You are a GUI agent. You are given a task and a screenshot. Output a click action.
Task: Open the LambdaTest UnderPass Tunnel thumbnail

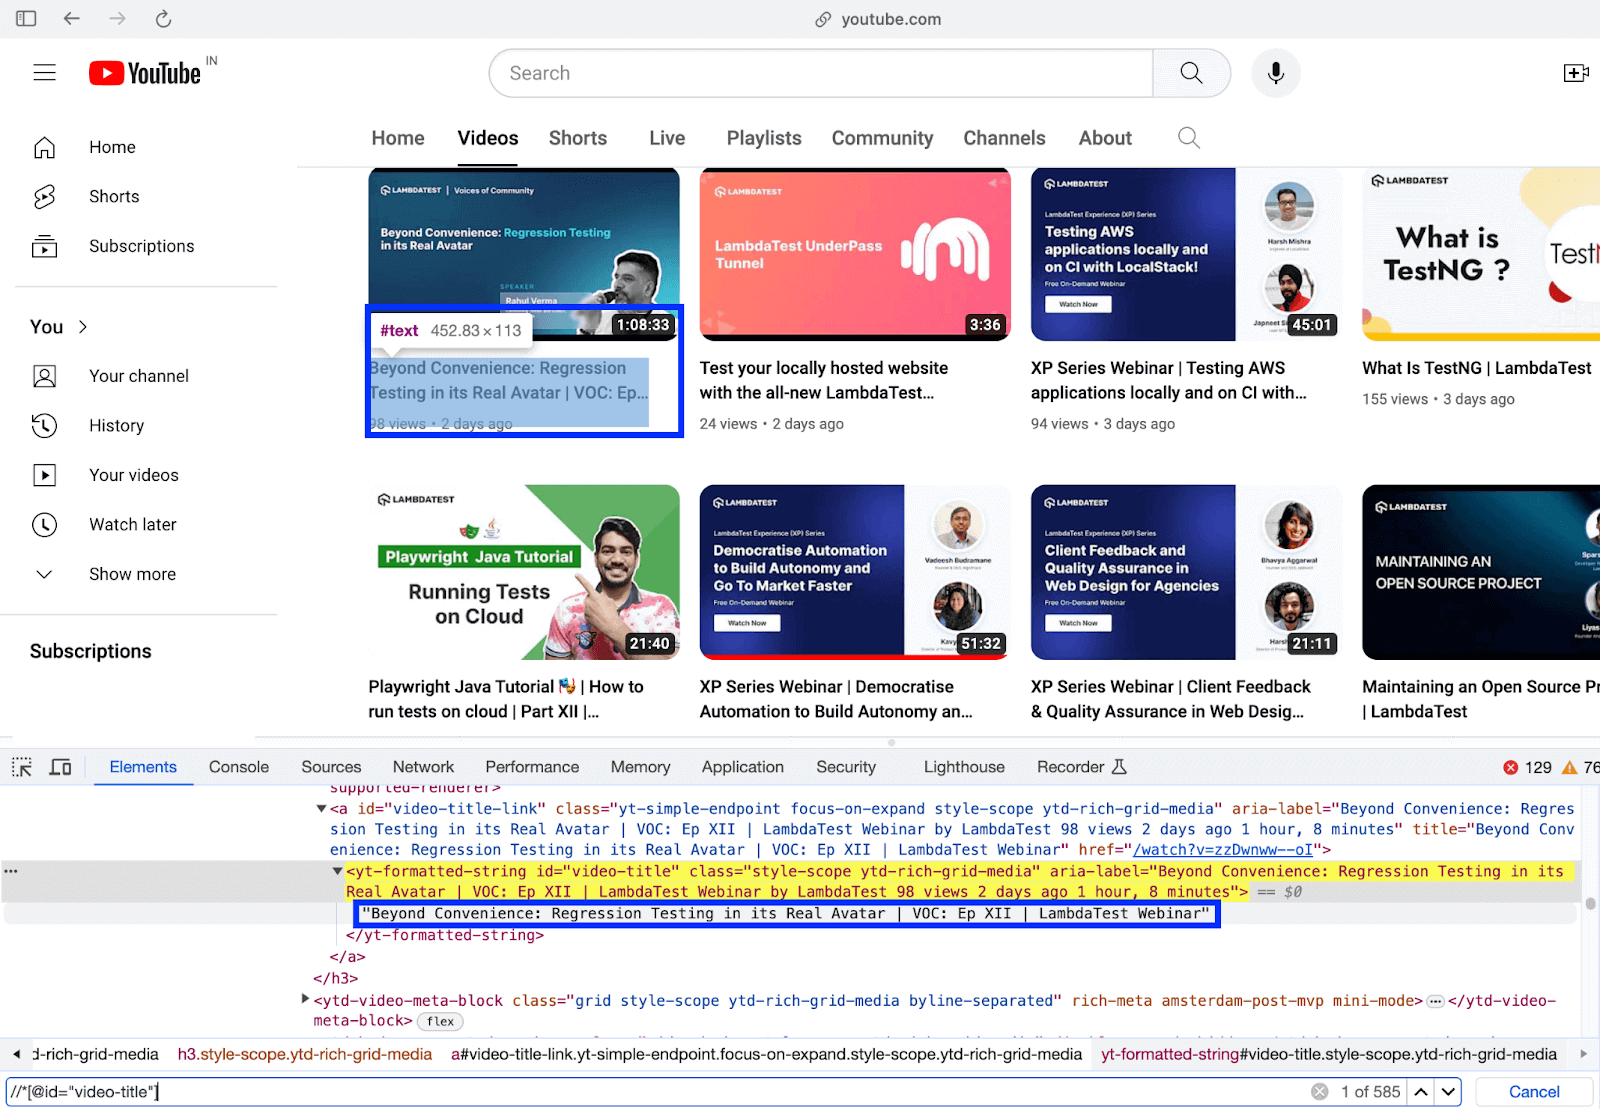(x=855, y=254)
